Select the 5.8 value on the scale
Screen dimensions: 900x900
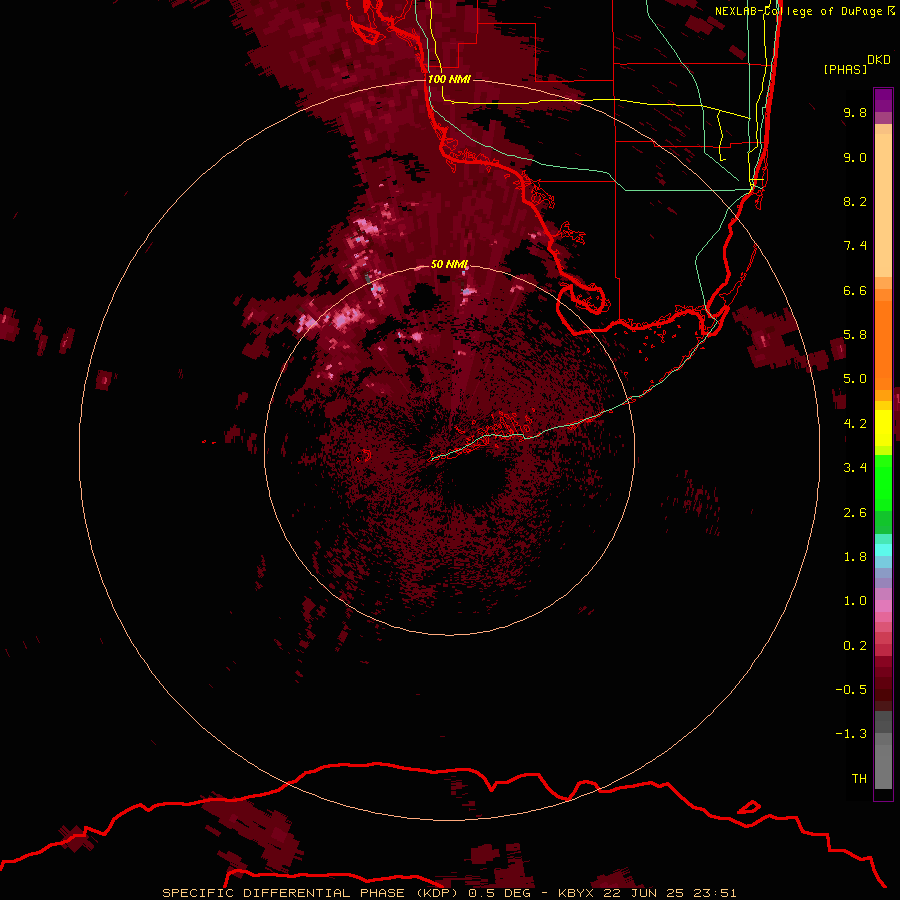(855, 335)
